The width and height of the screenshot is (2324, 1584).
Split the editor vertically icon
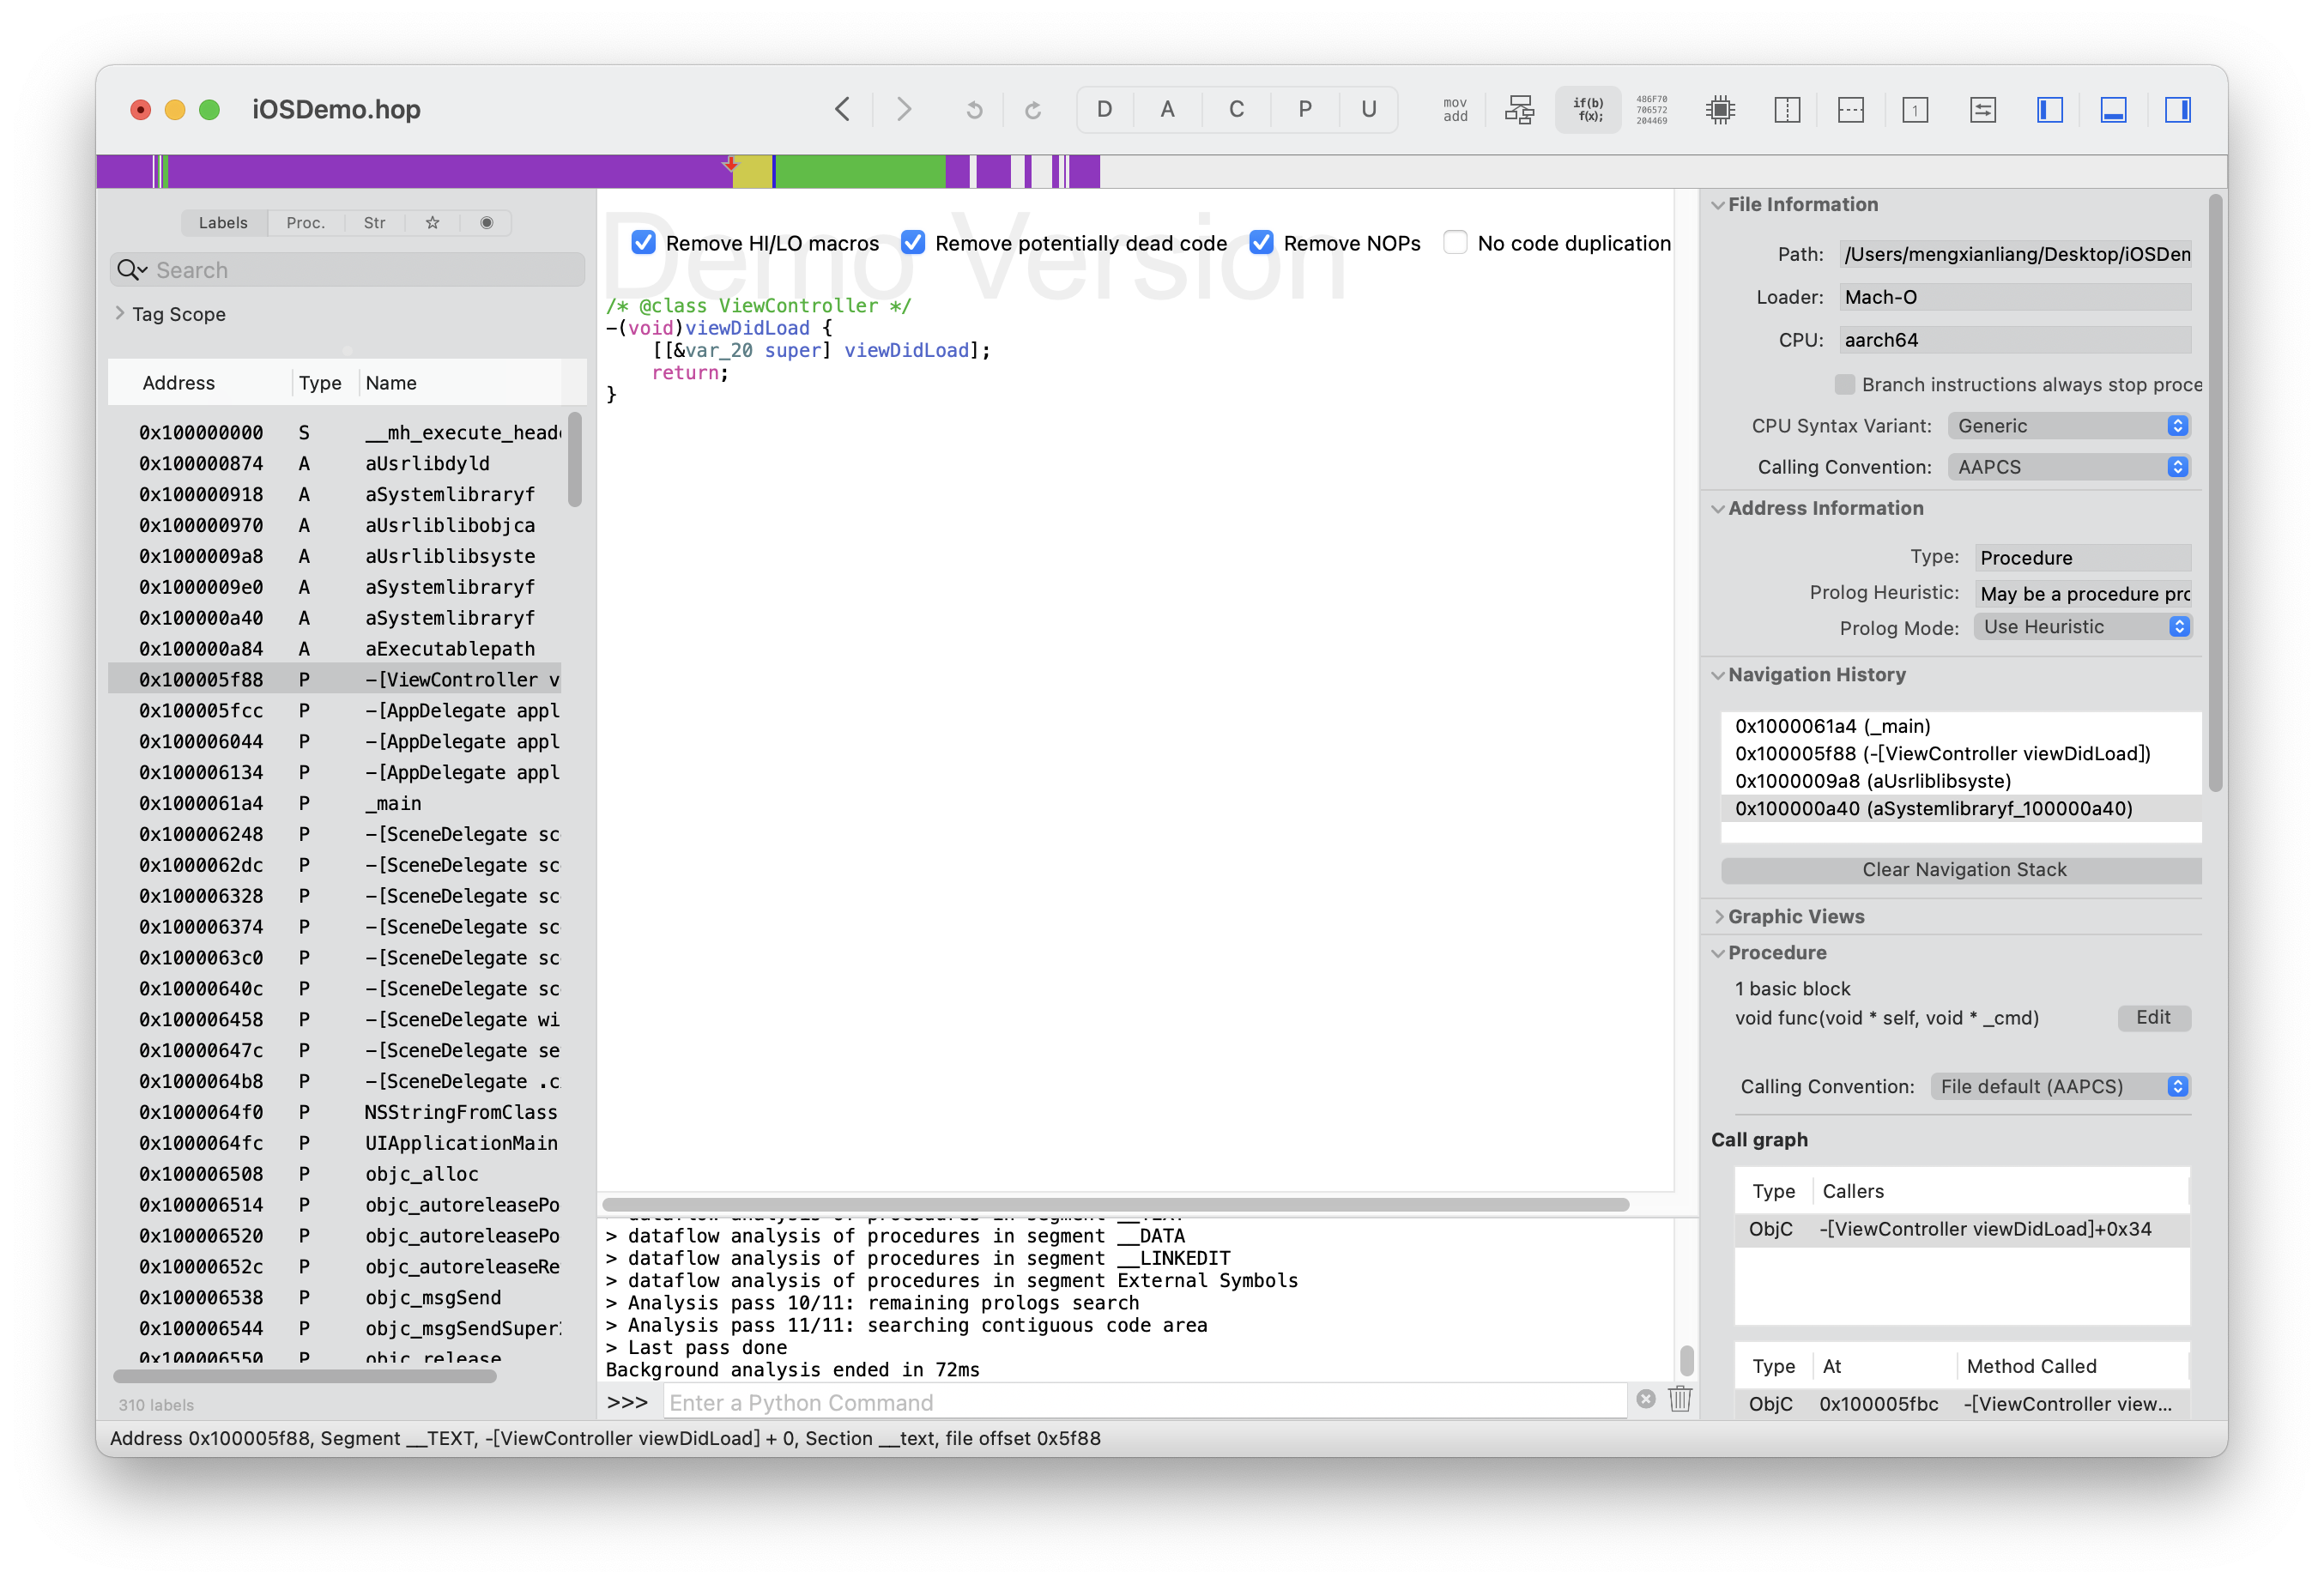point(1787,110)
